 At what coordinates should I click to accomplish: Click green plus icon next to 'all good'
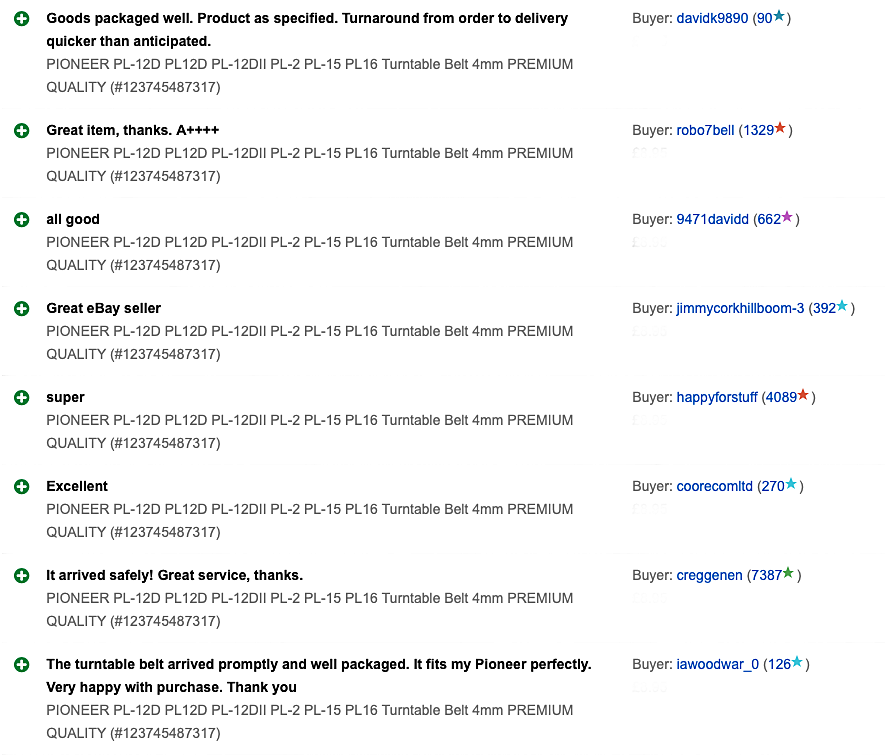point(22,220)
